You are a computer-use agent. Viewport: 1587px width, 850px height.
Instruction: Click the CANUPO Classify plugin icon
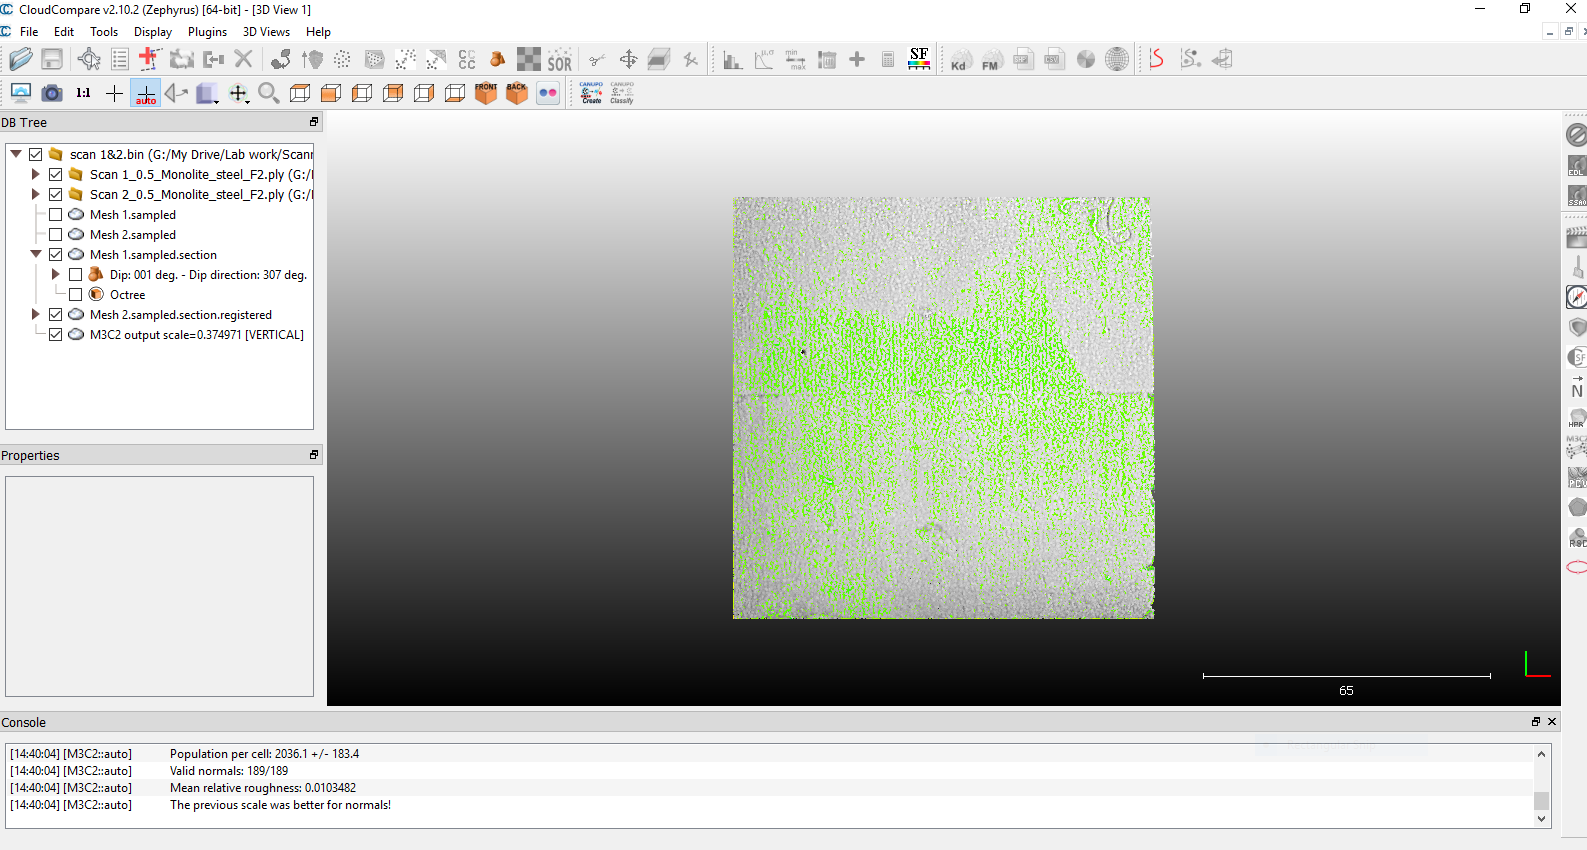pyautogui.click(x=622, y=93)
